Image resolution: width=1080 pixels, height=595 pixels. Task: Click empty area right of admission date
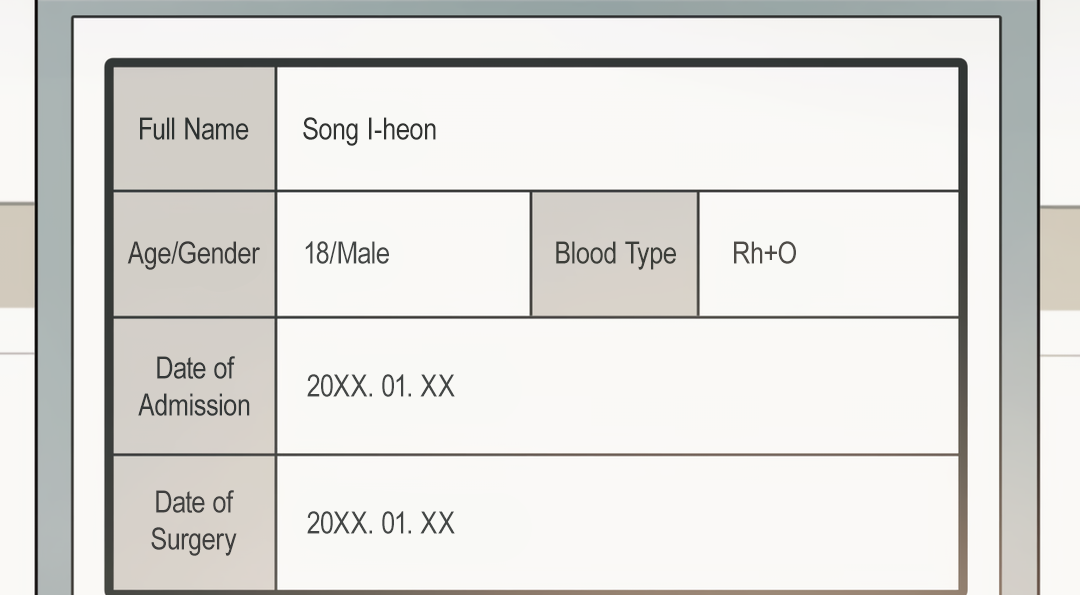click(x=700, y=387)
